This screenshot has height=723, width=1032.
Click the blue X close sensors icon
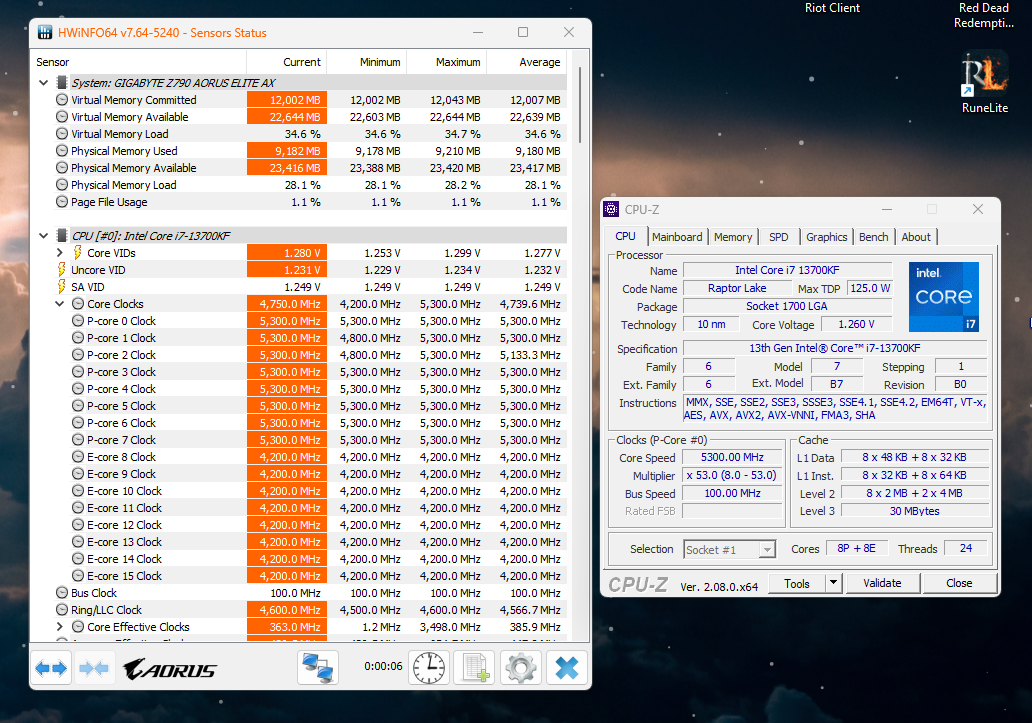(567, 668)
